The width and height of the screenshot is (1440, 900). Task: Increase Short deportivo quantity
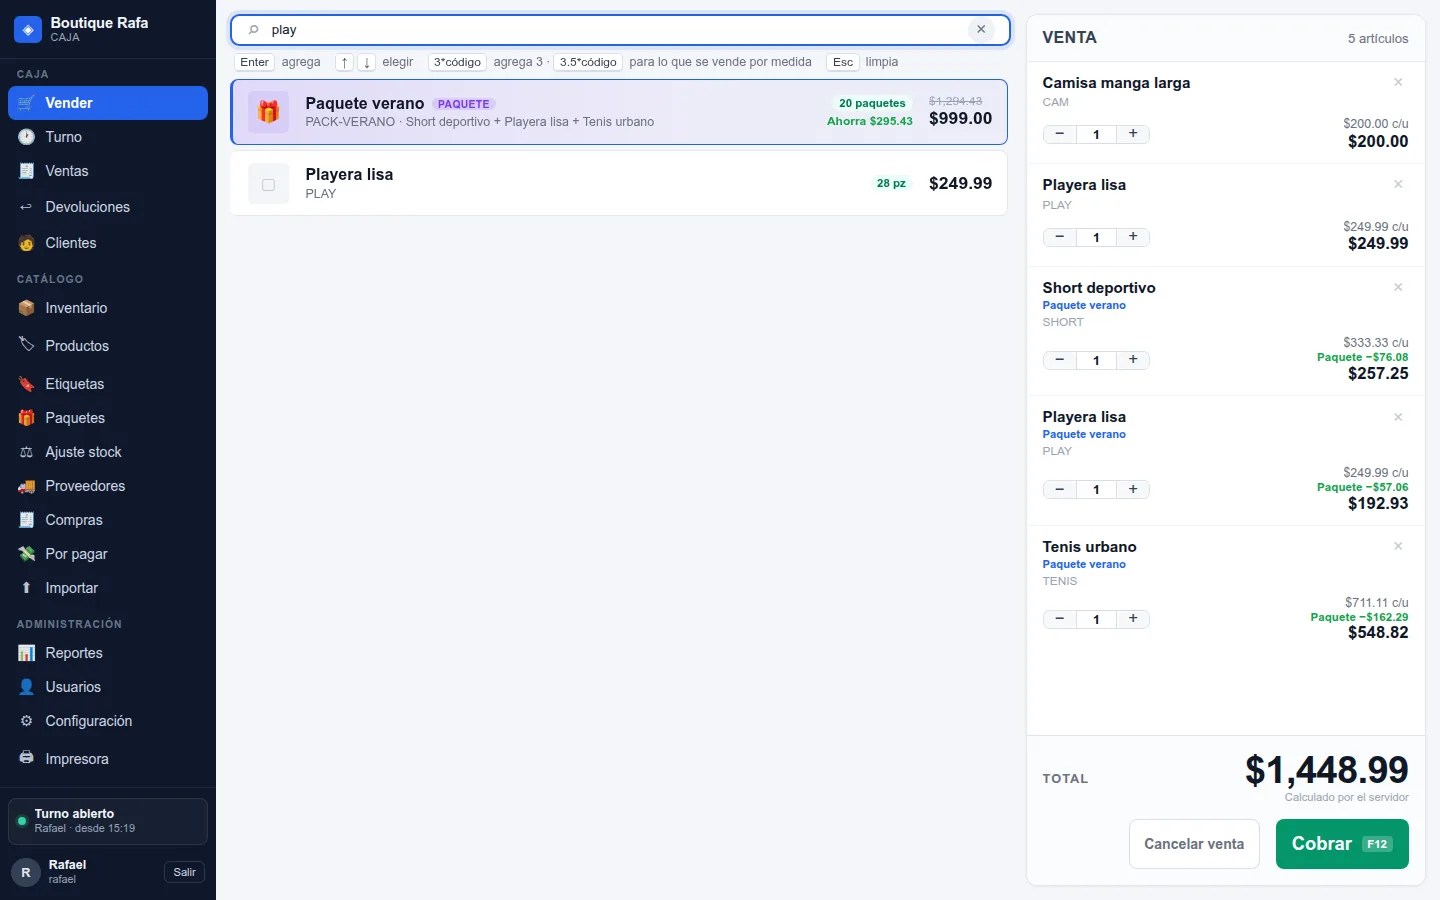pyautogui.click(x=1133, y=360)
